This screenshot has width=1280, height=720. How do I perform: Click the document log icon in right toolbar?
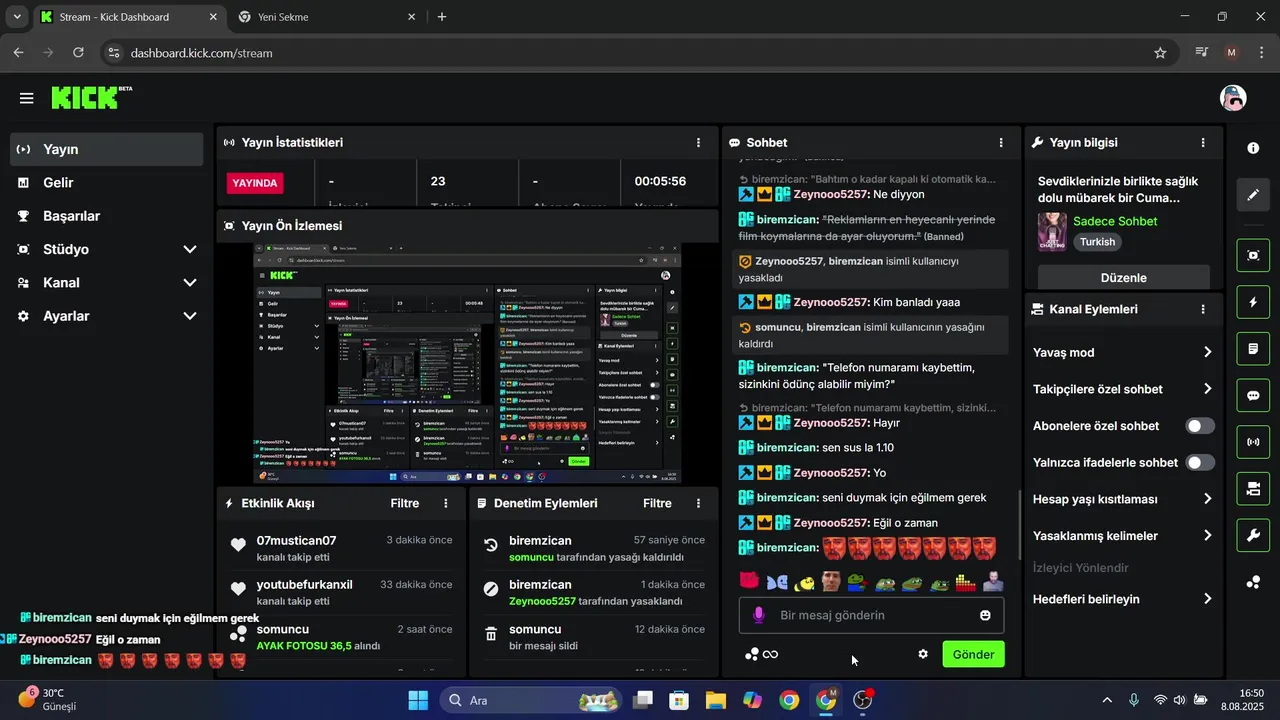click(x=1253, y=349)
